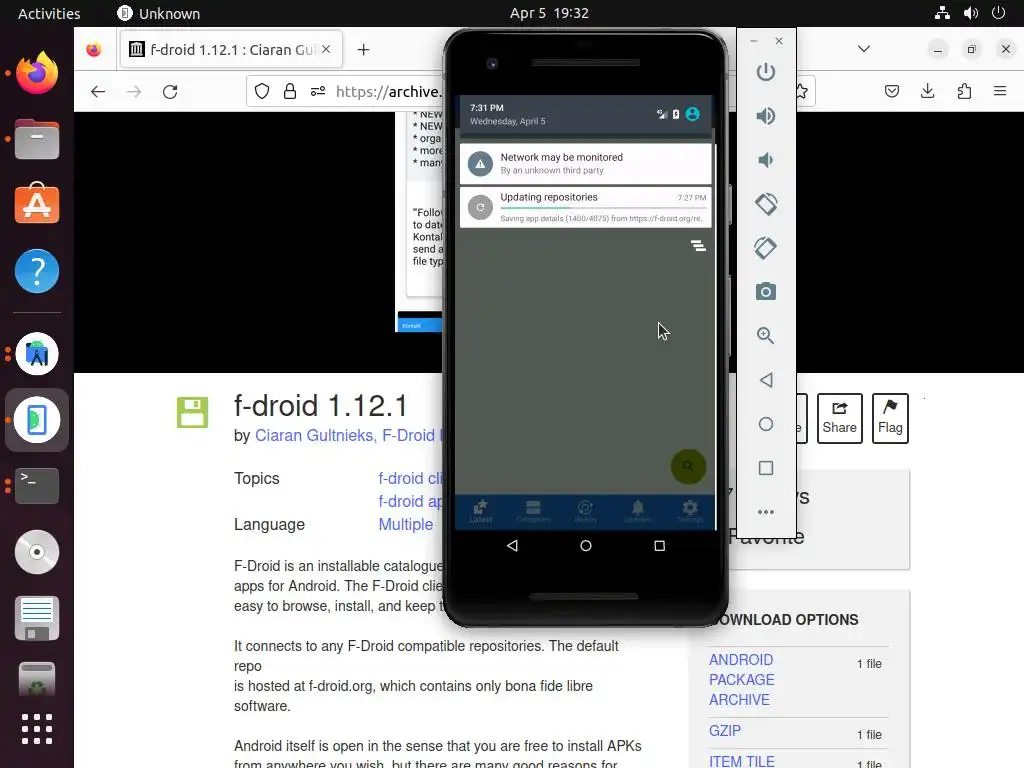The image size is (1024, 768).
Task: Click the emulator toolbar Home circle
Action: pyautogui.click(x=765, y=424)
